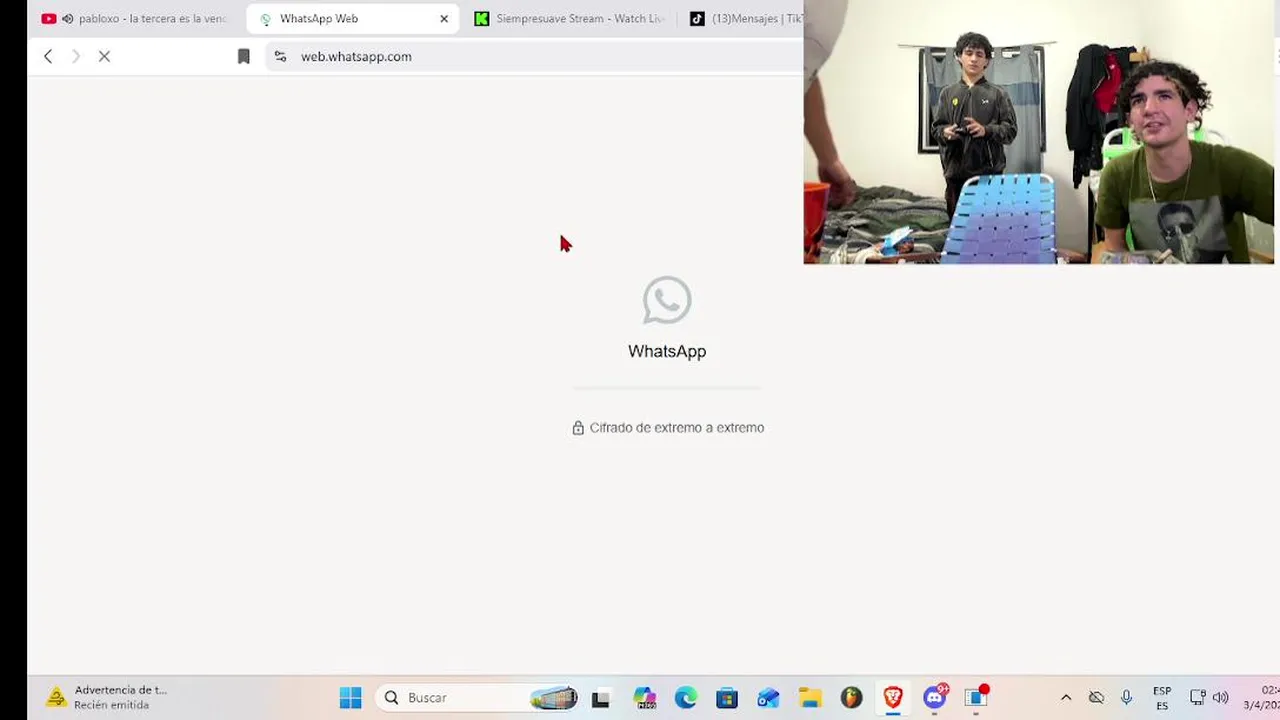Switch to the Brave browser taskbar icon
The width and height of the screenshot is (1280, 720).
[893, 698]
